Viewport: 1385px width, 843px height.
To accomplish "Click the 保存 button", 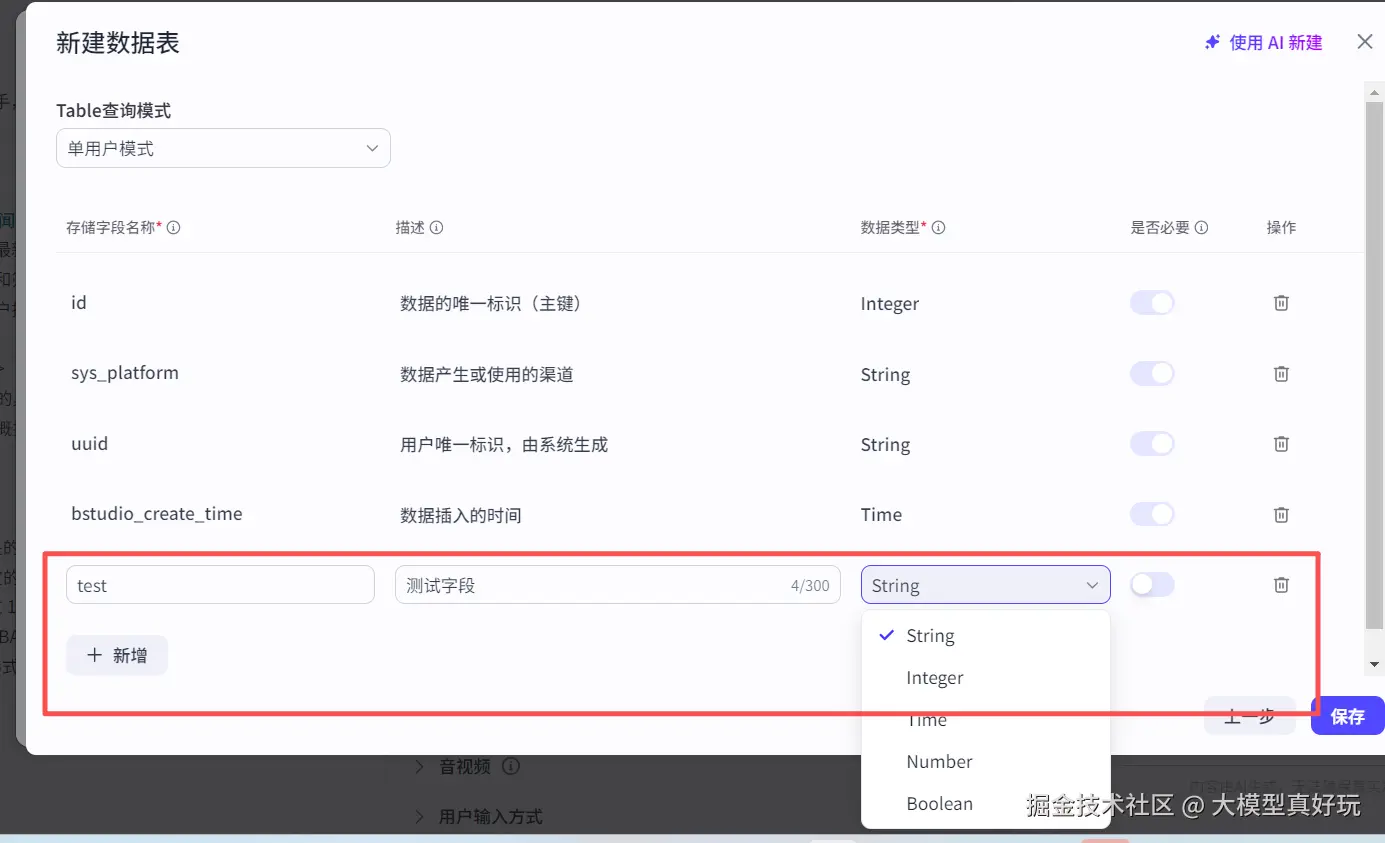I will pyautogui.click(x=1348, y=716).
